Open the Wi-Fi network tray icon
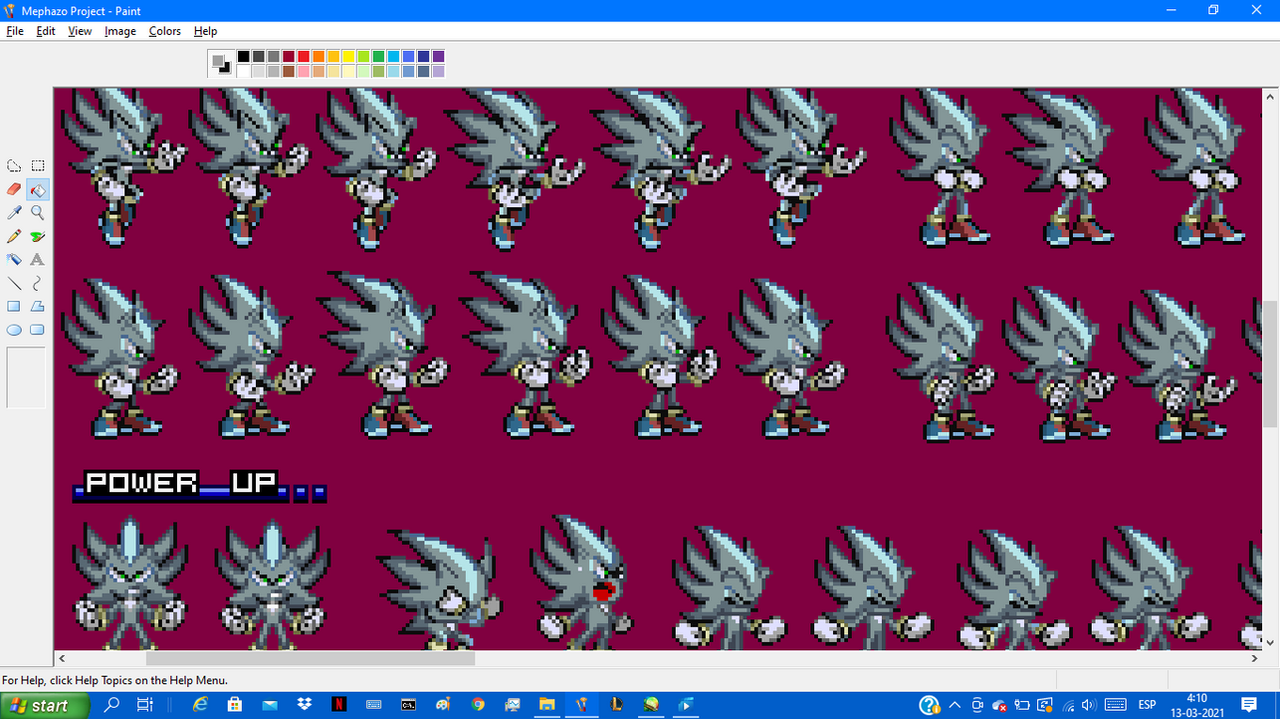This screenshot has height=719, width=1280. (1069, 706)
